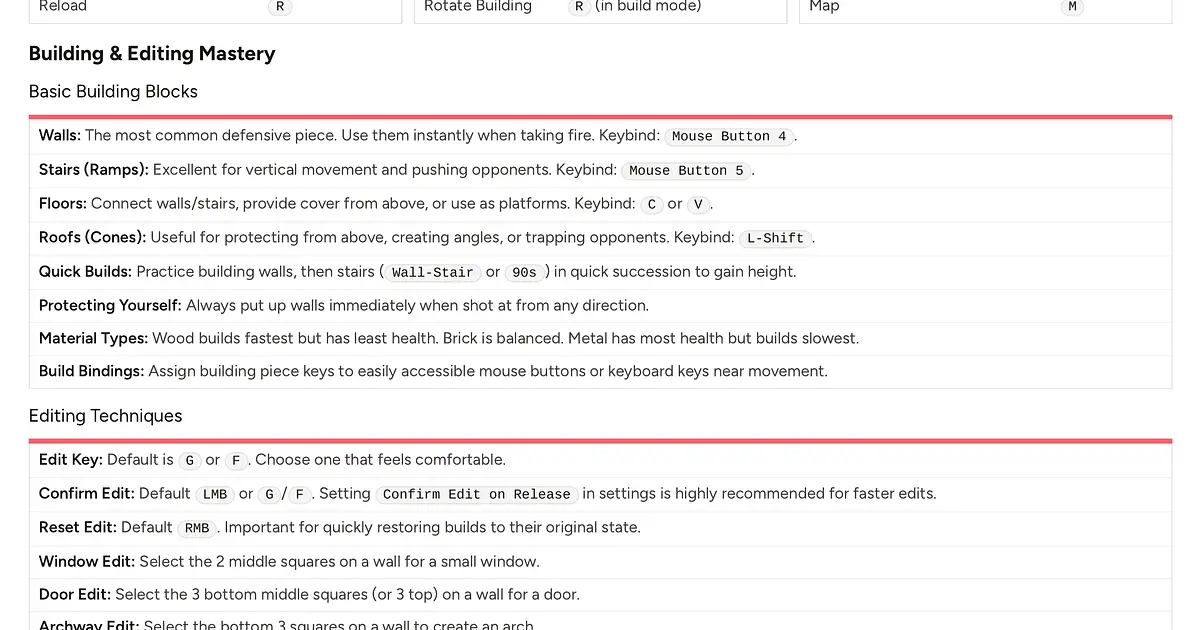Image resolution: width=1200 pixels, height=630 pixels.
Task: Click the "Building & Editing Mastery" heading
Action: (152, 54)
